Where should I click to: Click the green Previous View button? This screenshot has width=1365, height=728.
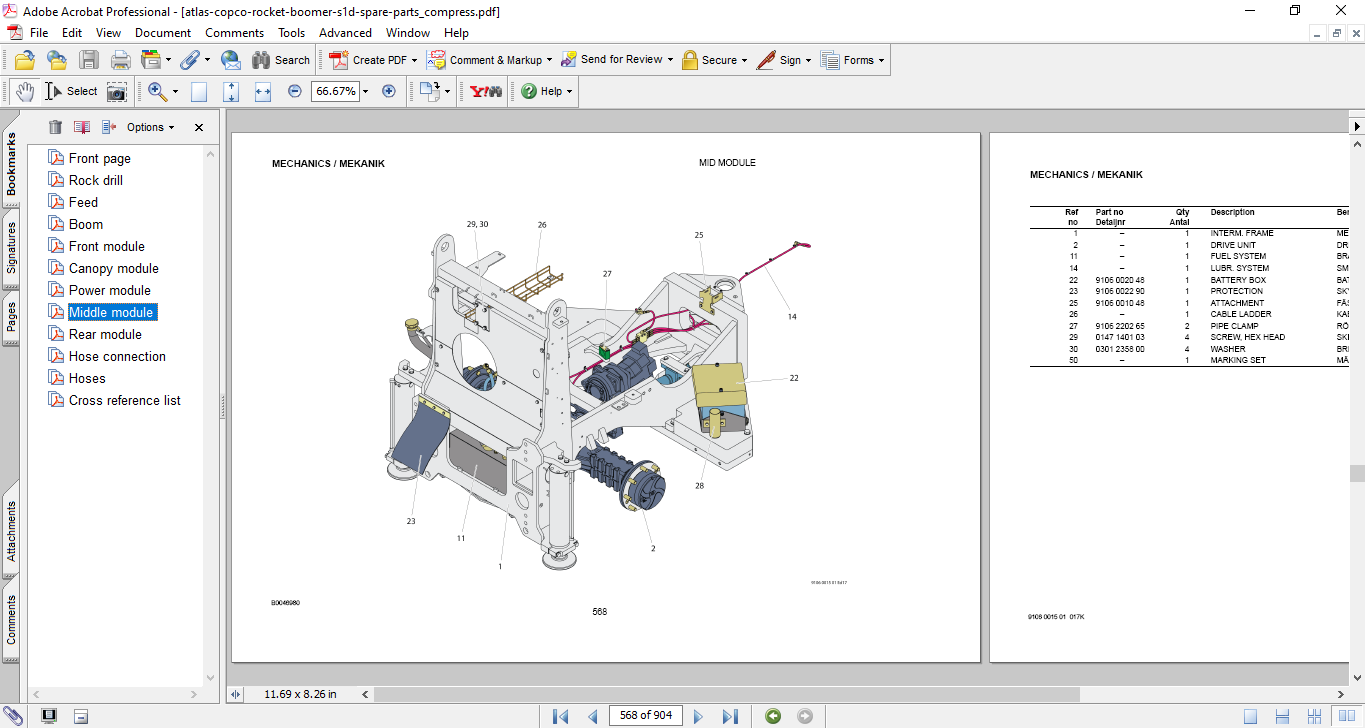[x=772, y=716]
